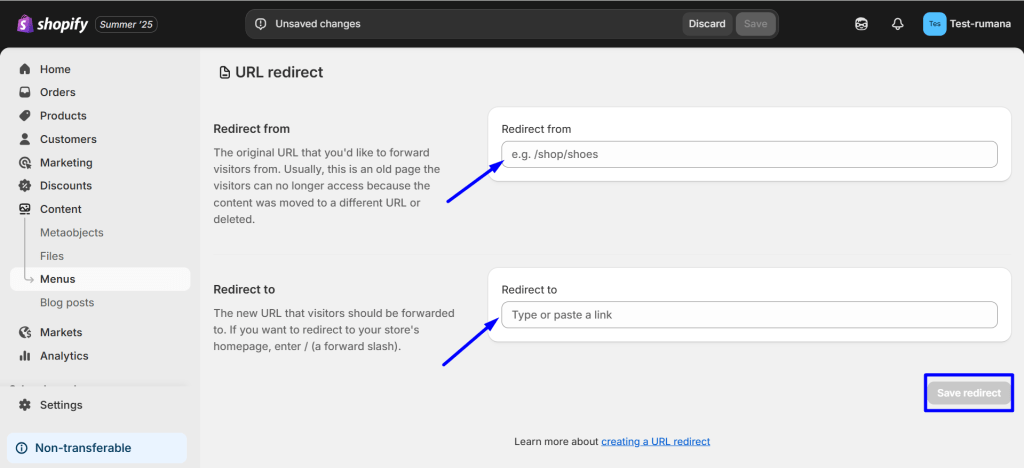Click the Content icon in sidebar
Image resolution: width=1024 pixels, height=468 pixels.
(25, 209)
